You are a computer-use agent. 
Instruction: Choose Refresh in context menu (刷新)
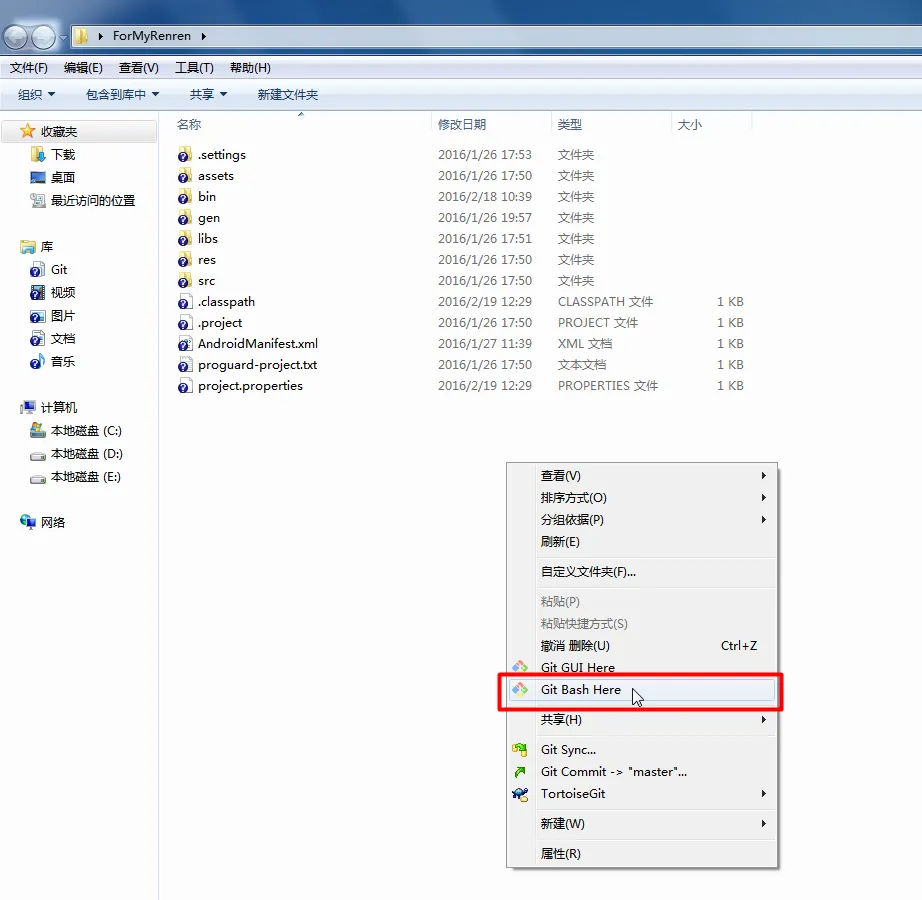coord(642,542)
